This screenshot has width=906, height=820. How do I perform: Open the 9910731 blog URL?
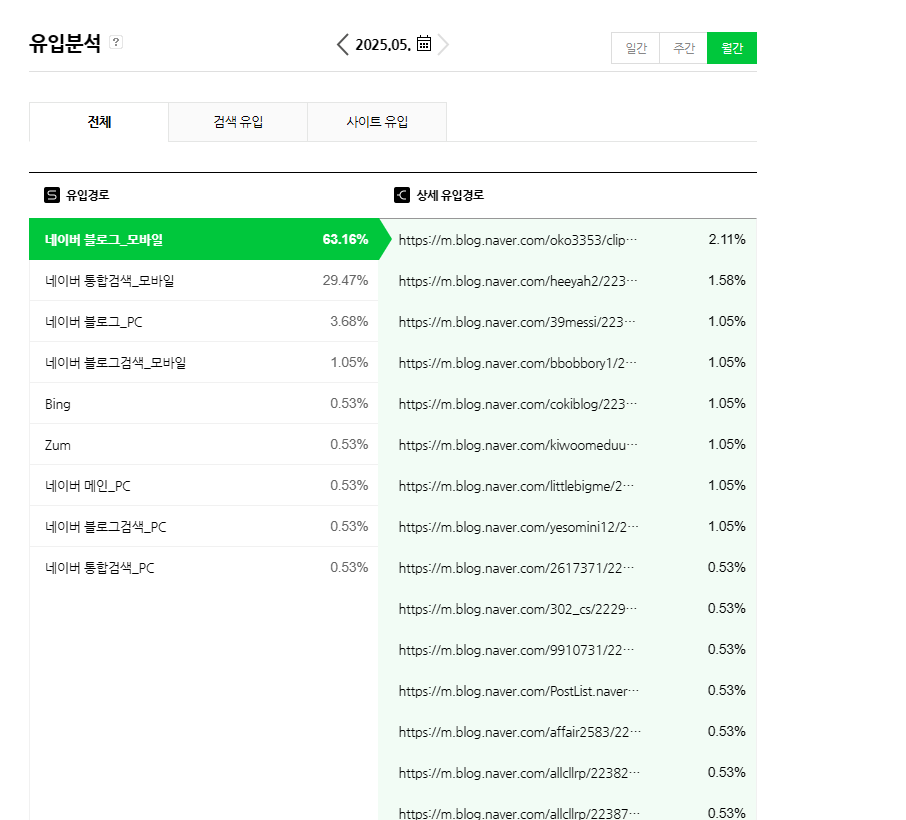[x=517, y=650]
